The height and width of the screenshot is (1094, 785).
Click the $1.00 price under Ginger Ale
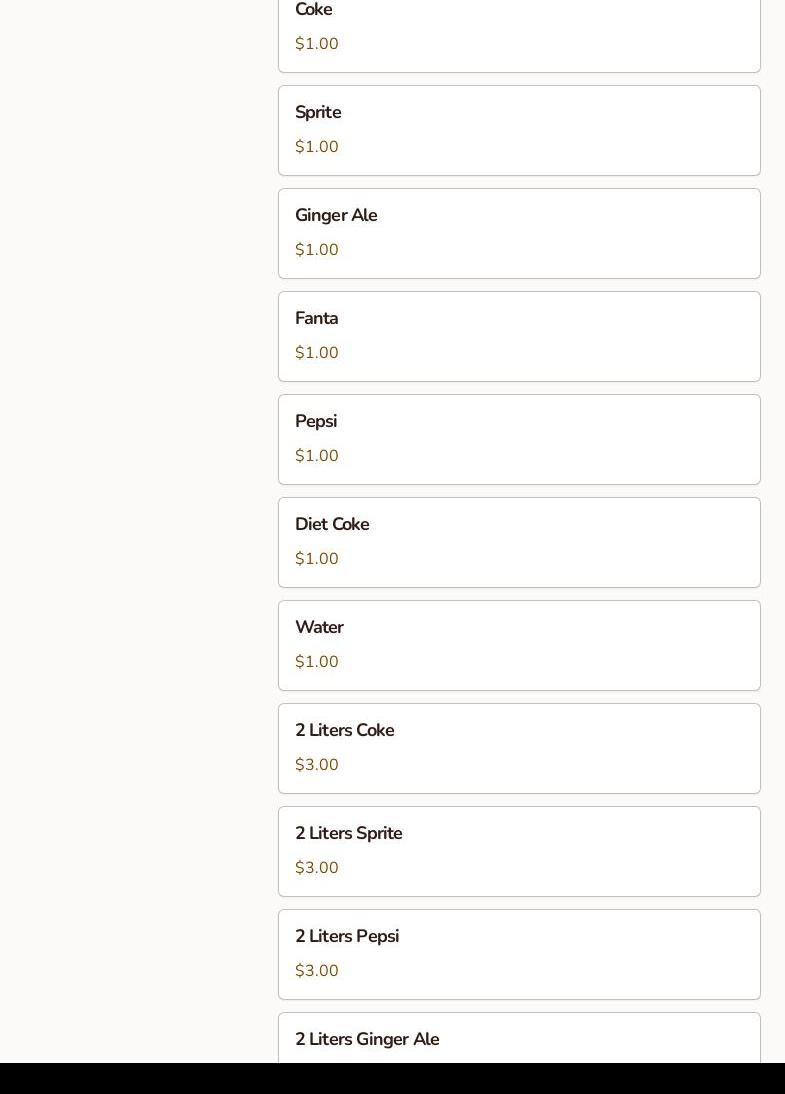(317, 250)
